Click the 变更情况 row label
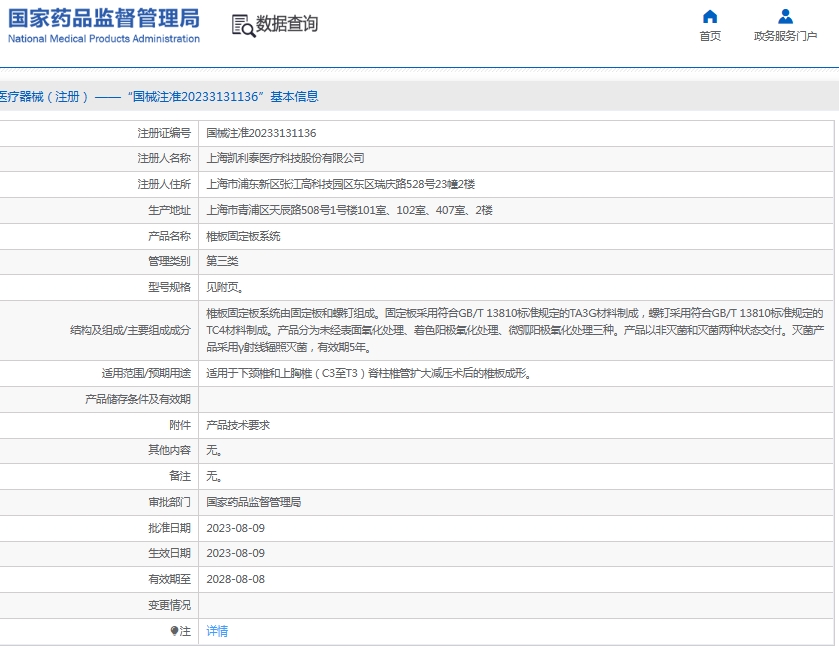This screenshot has height=652, width=839. point(169,605)
